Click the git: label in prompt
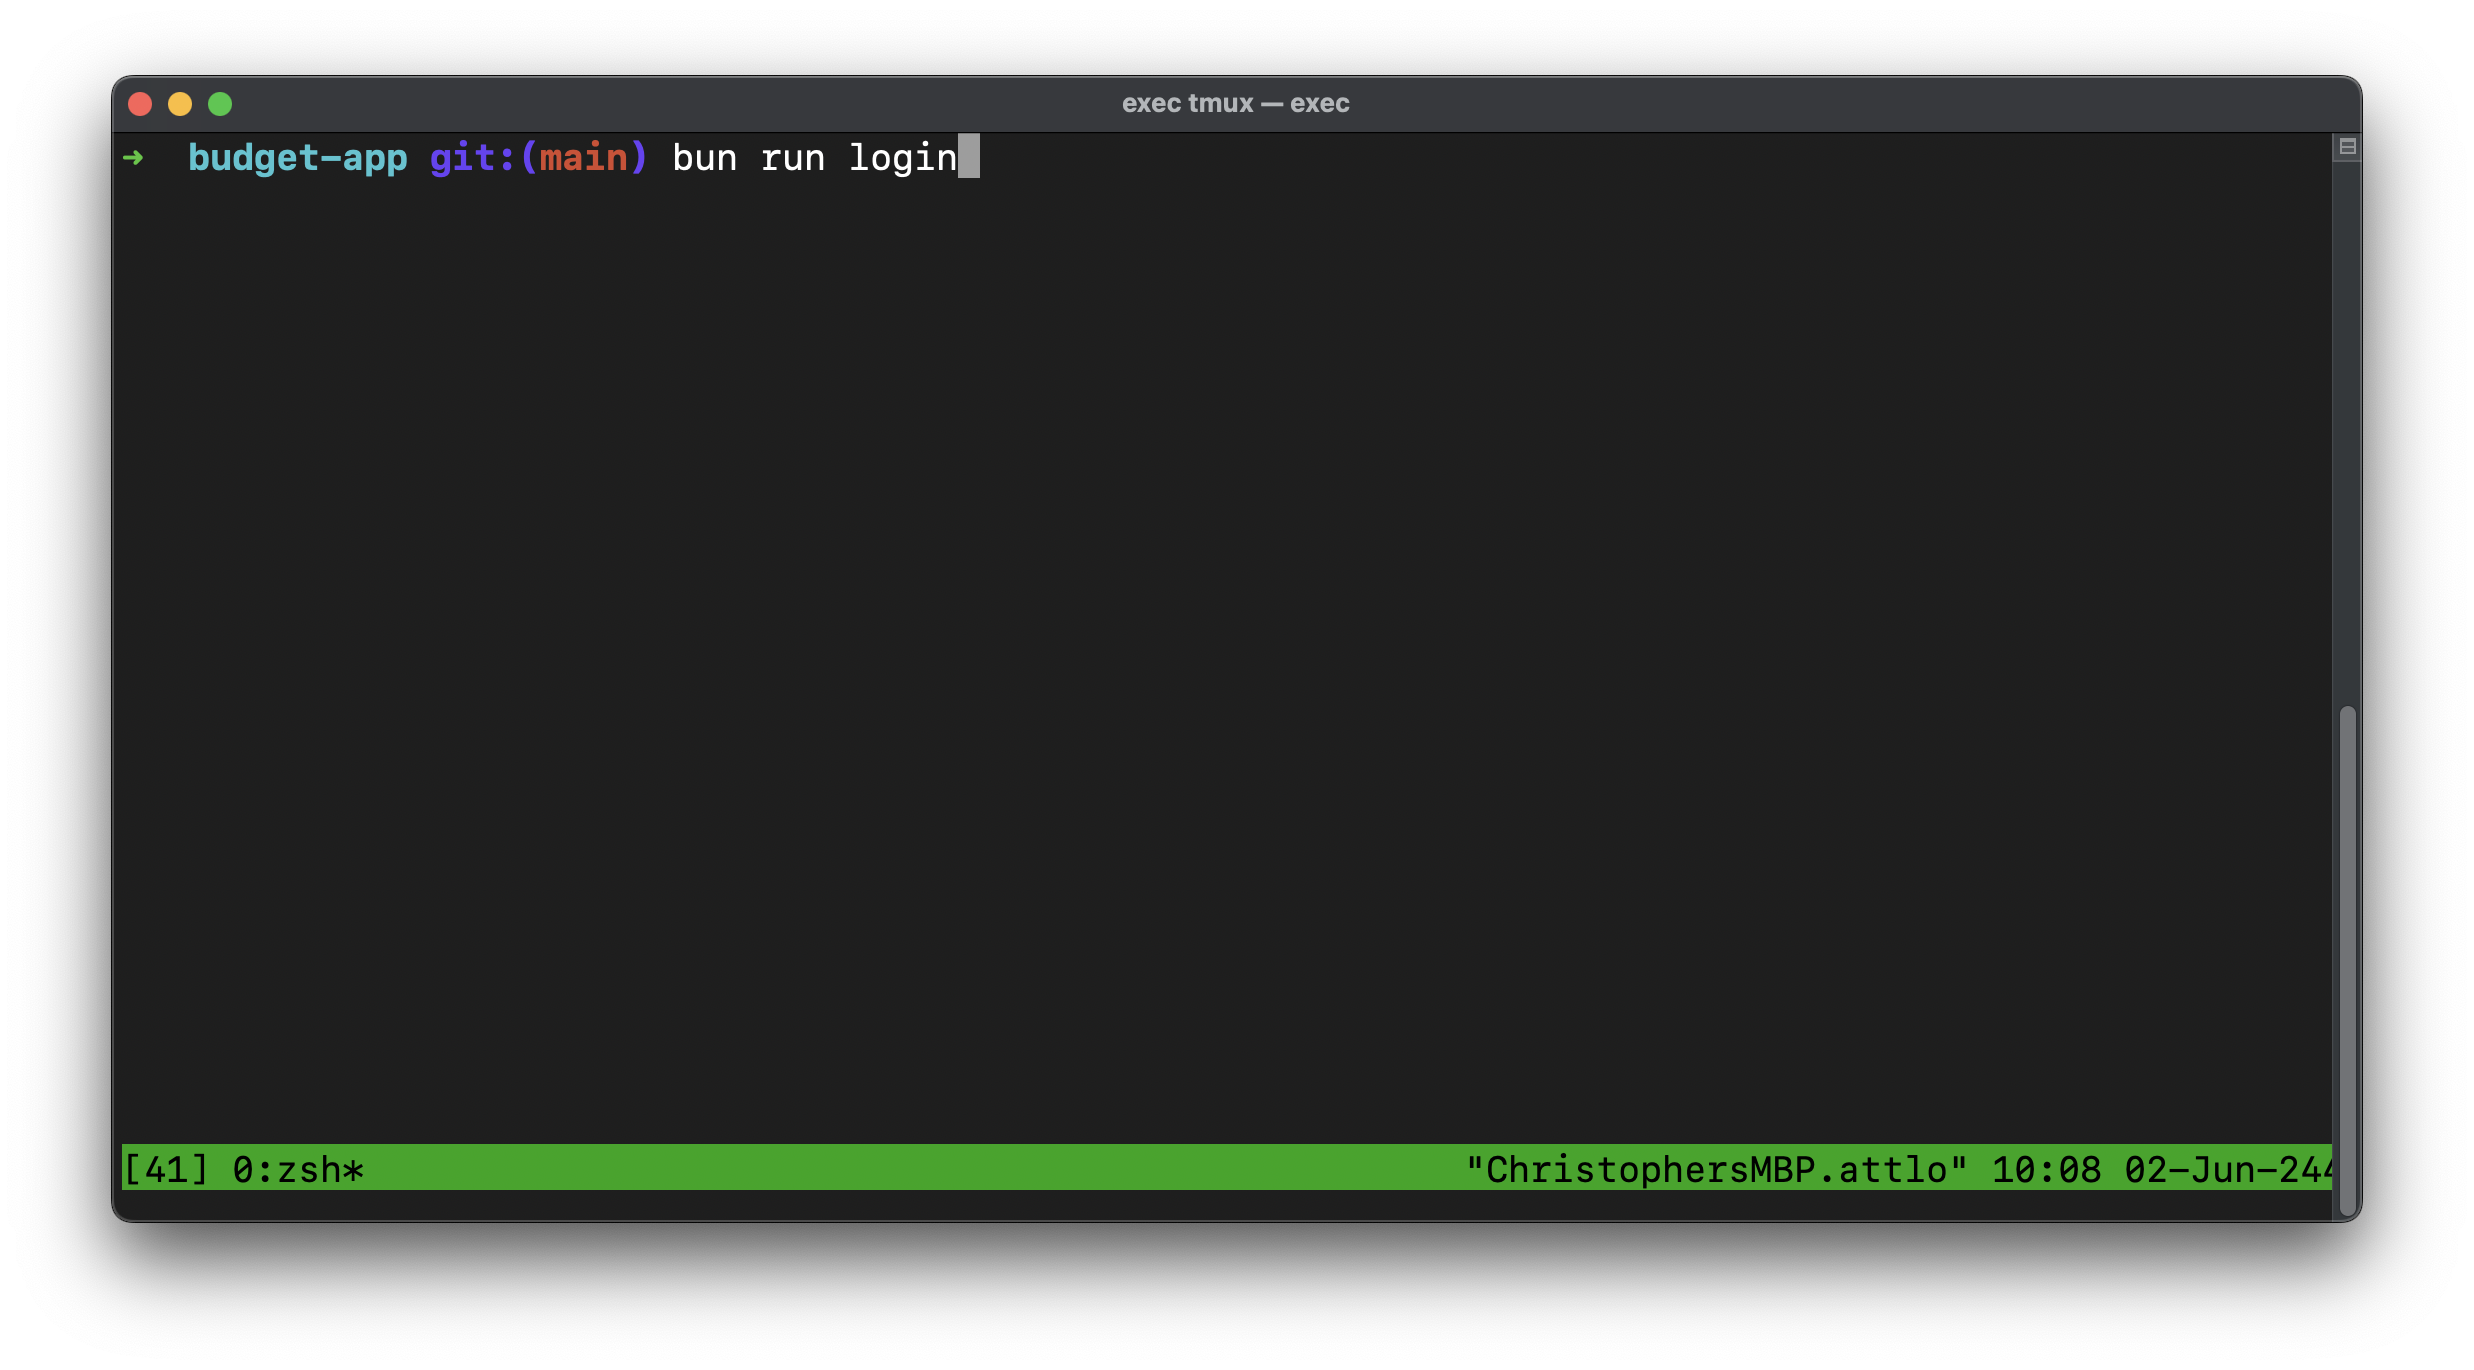This screenshot has height=1370, width=2474. click(x=472, y=158)
